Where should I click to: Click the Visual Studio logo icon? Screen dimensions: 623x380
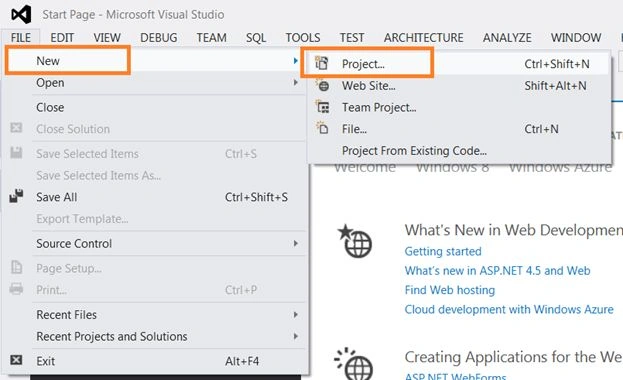[21, 14]
